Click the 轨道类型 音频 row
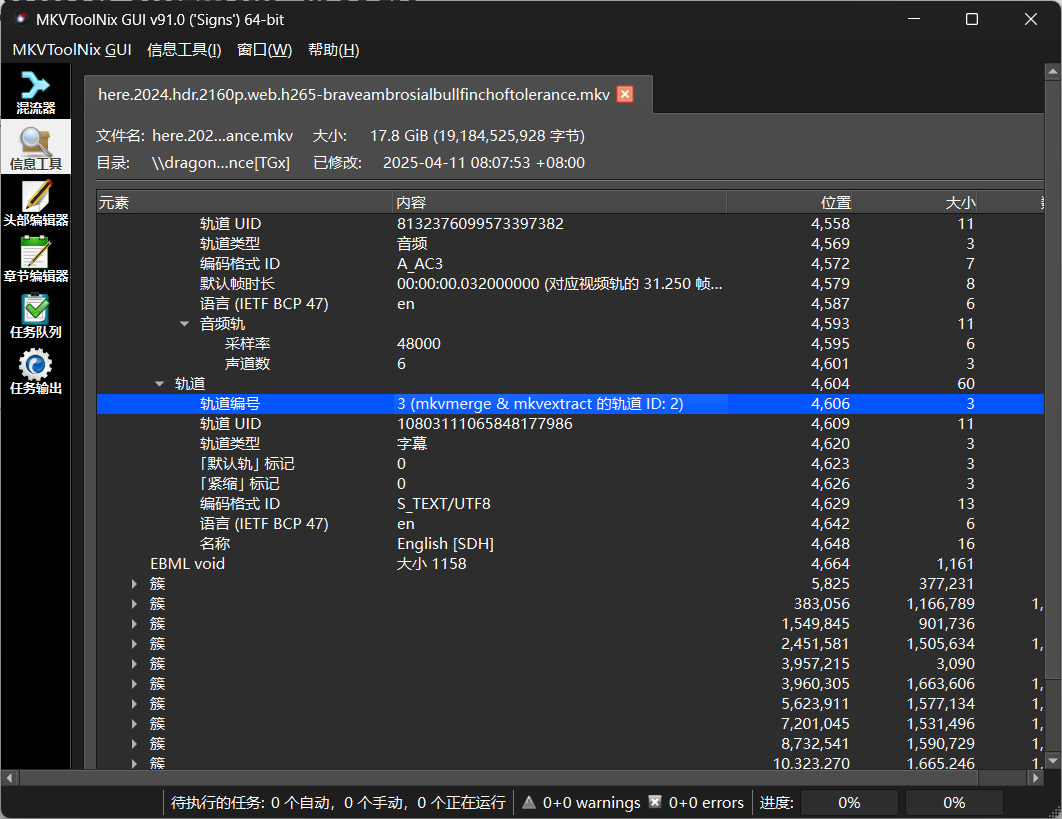Image resolution: width=1062 pixels, height=819 pixels. (570, 244)
